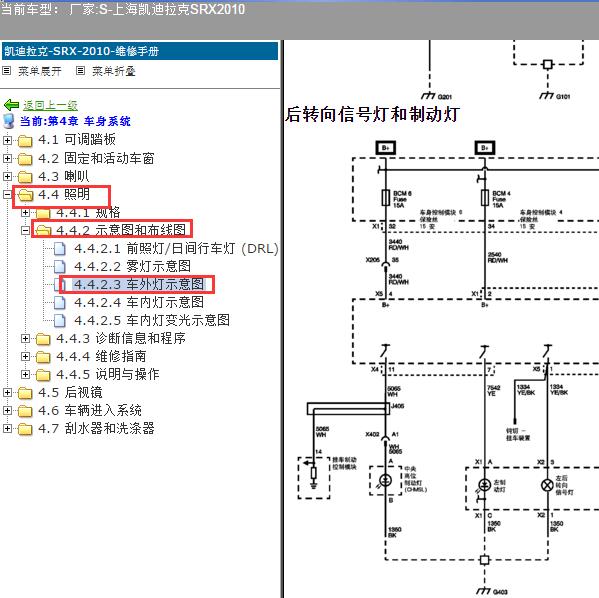This screenshot has height=598, width=599.
Task: Click the green back arrow icon
Action: (11, 105)
